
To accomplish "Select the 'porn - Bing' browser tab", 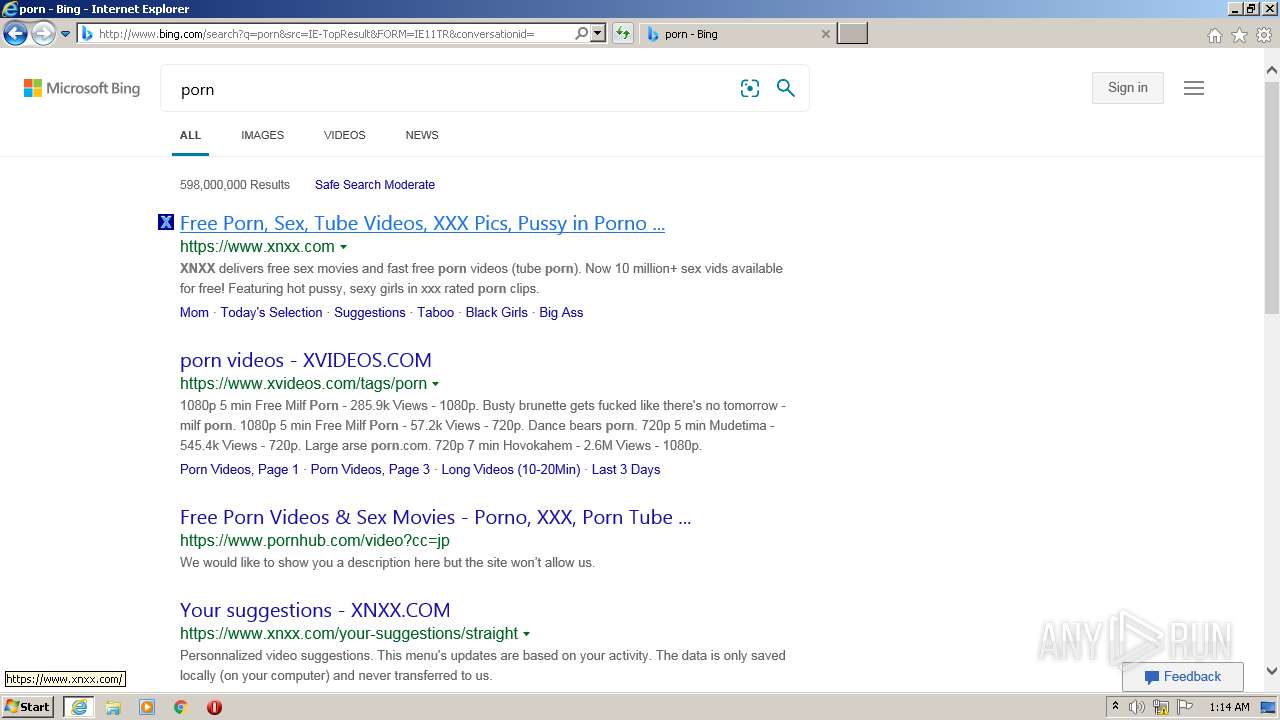I will tap(735, 34).
